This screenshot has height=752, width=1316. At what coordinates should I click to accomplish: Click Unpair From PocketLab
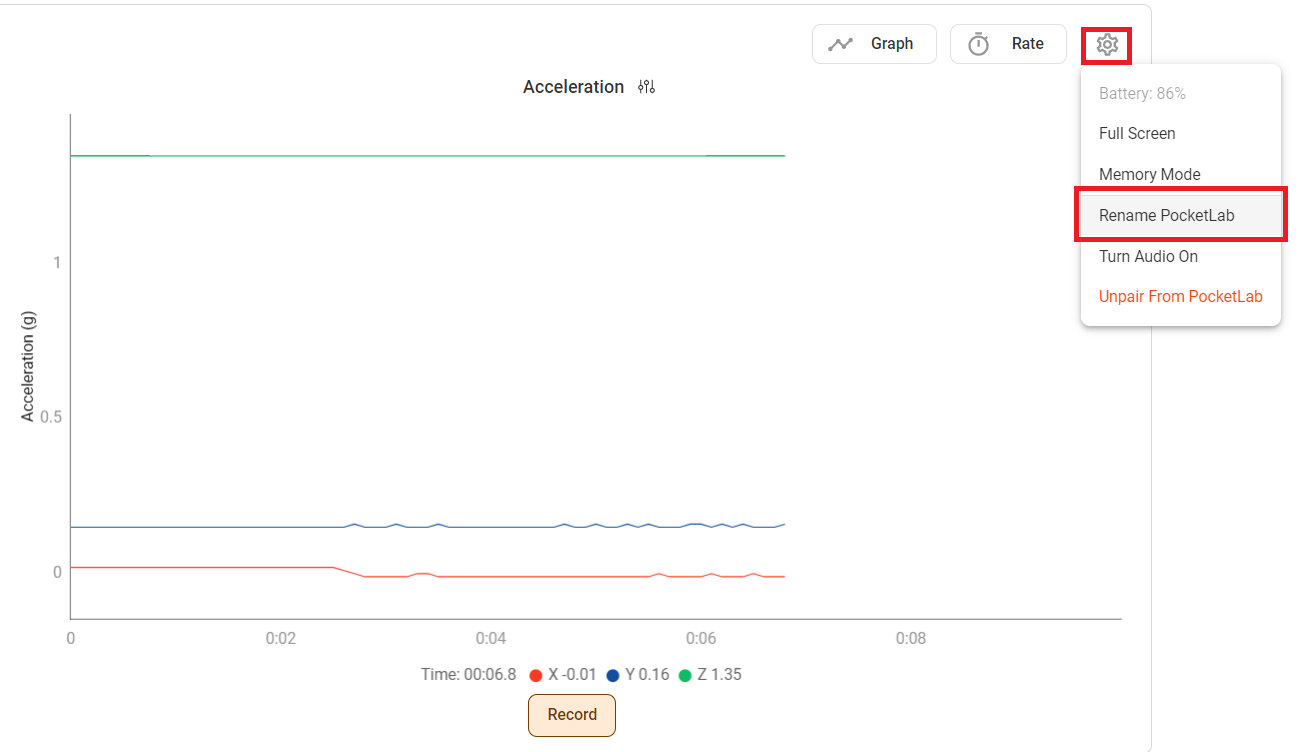pos(1180,296)
